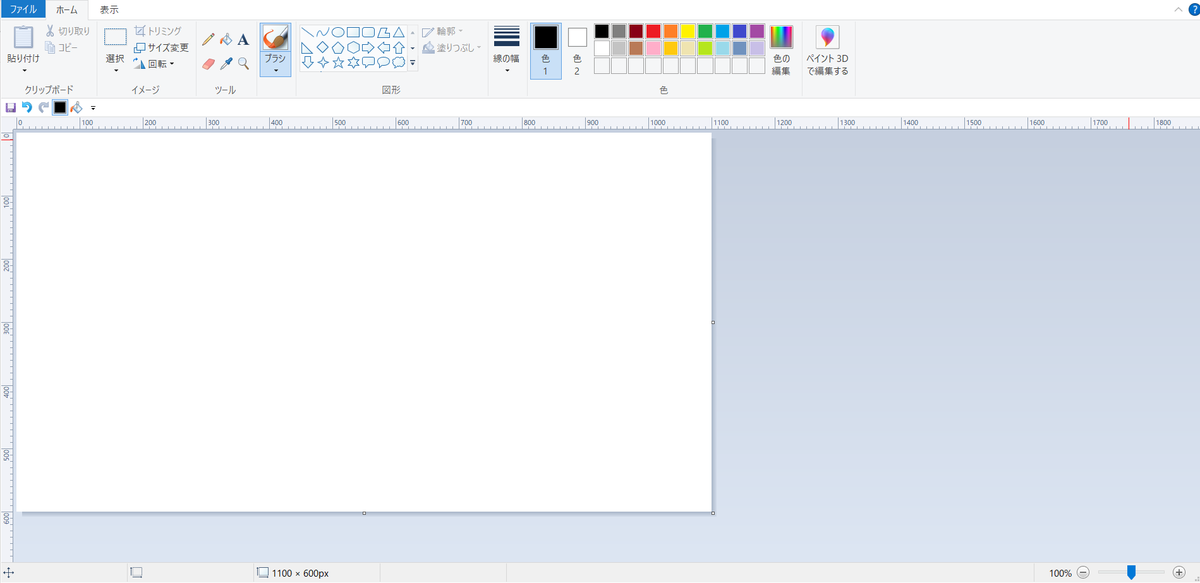The image size is (1200, 583).
Task: Select 色 1 (Color 1) swatch button
Action: (x=545, y=51)
